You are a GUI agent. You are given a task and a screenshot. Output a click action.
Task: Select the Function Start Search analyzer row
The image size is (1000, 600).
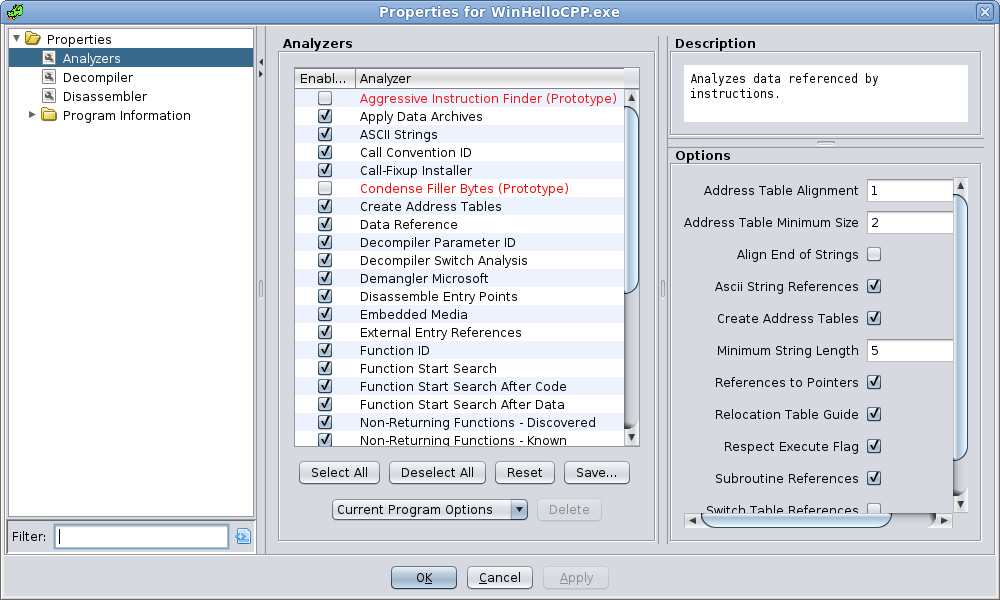(x=428, y=369)
